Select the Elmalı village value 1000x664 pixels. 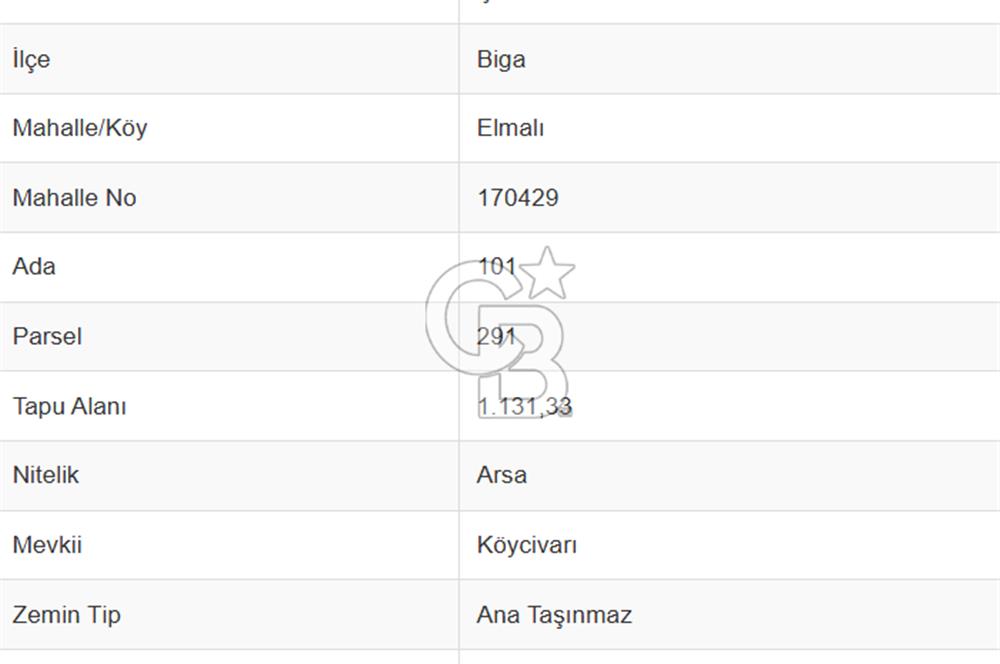[x=510, y=128]
